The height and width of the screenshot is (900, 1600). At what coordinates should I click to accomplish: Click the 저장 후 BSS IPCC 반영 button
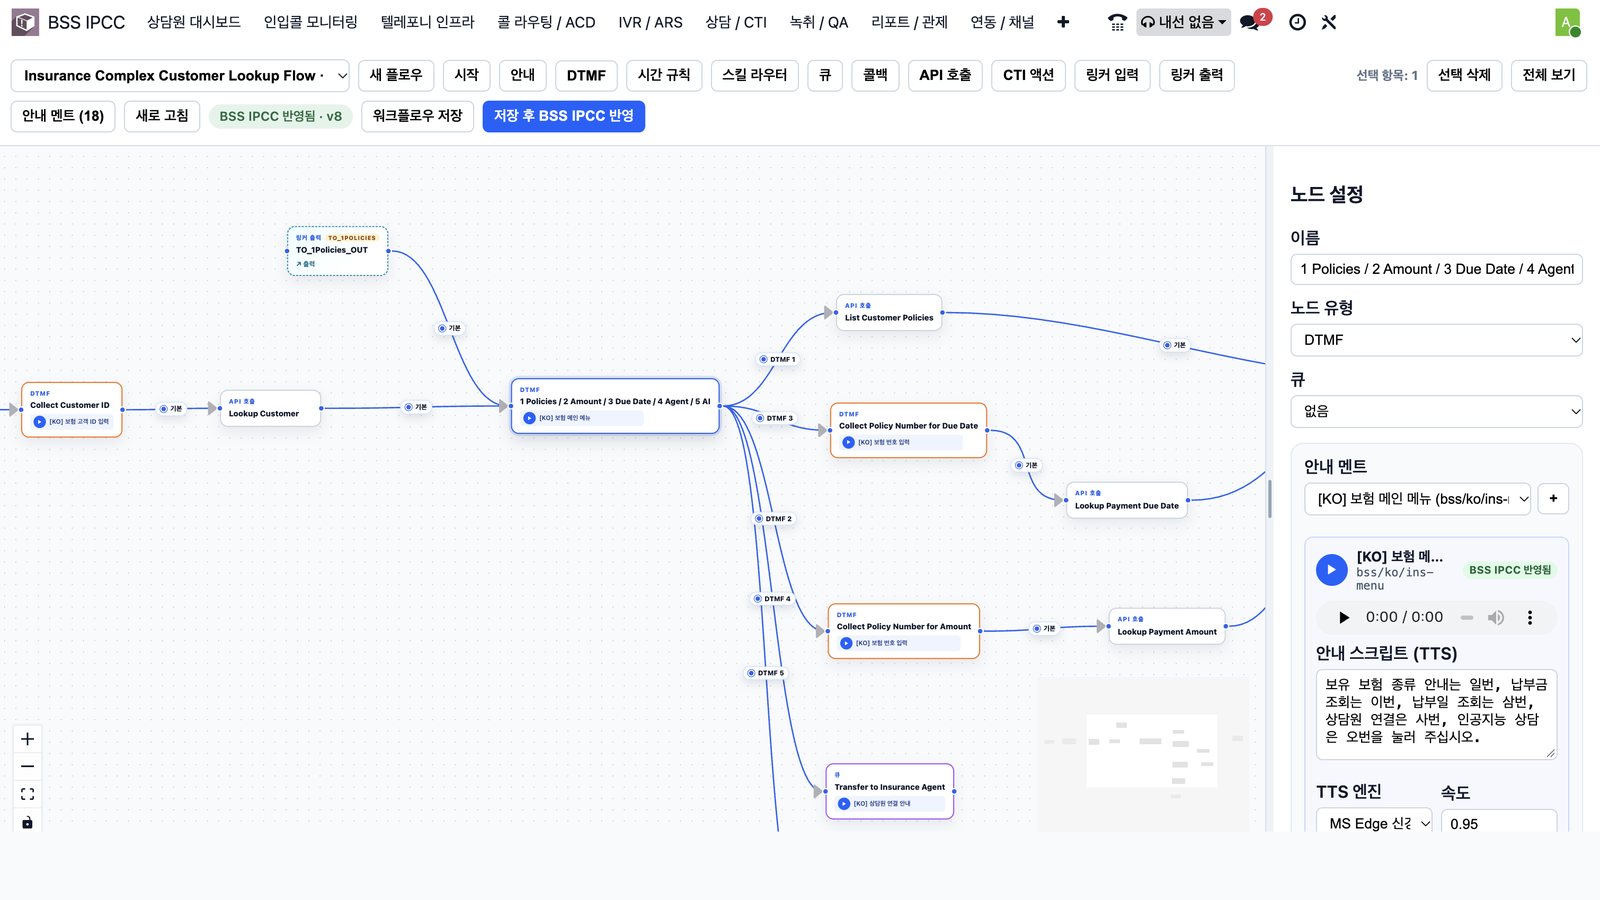pos(564,116)
